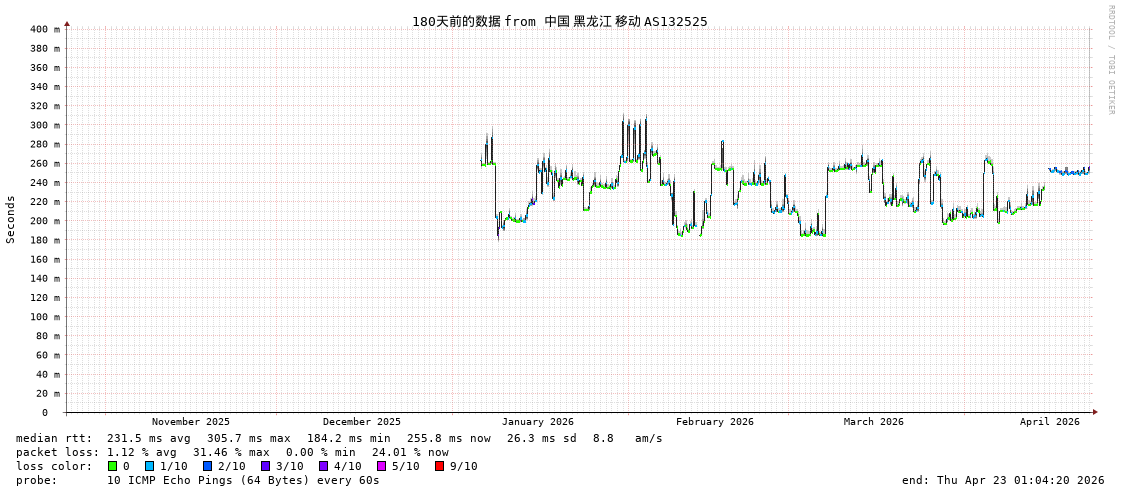This screenshot has width=1121, height=494.
Task: Click the violet 4/10 loss swatch
Action: pyautogui.click(x=323, y=466)
